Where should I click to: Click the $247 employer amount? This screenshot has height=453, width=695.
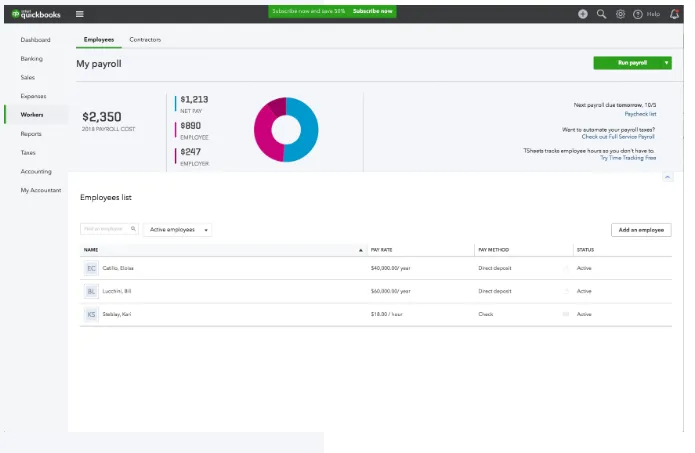[191, 152]
